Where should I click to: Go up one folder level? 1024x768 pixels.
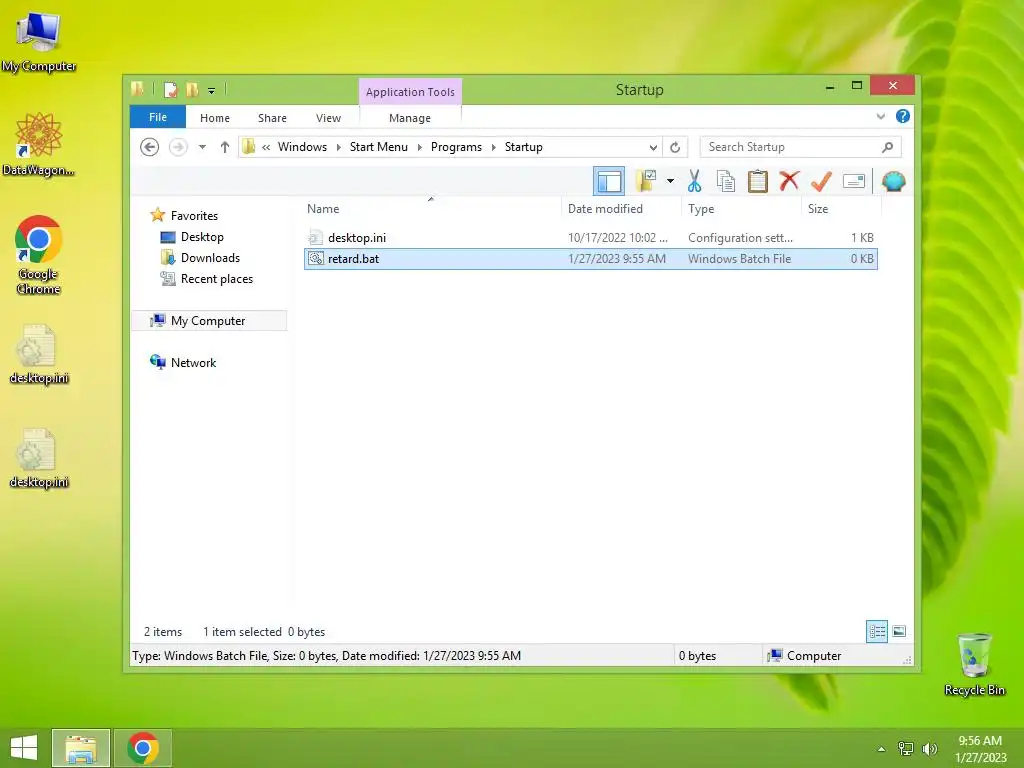(x=225, y=147)
